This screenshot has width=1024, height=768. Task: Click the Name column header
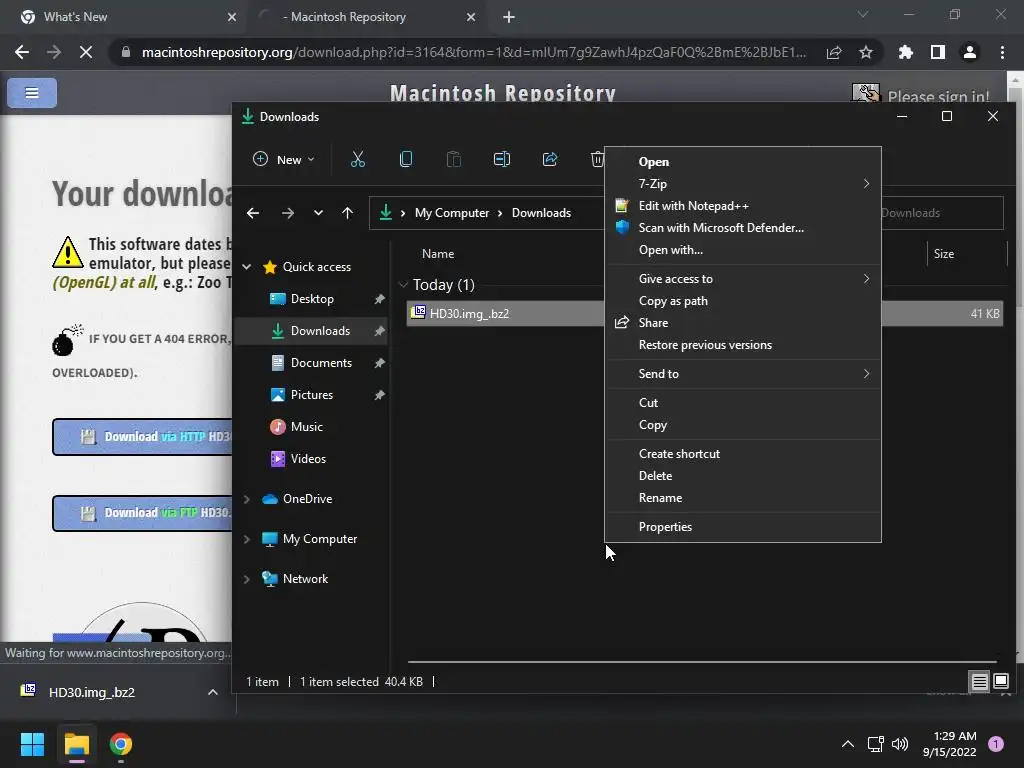[x=438, y=254]
